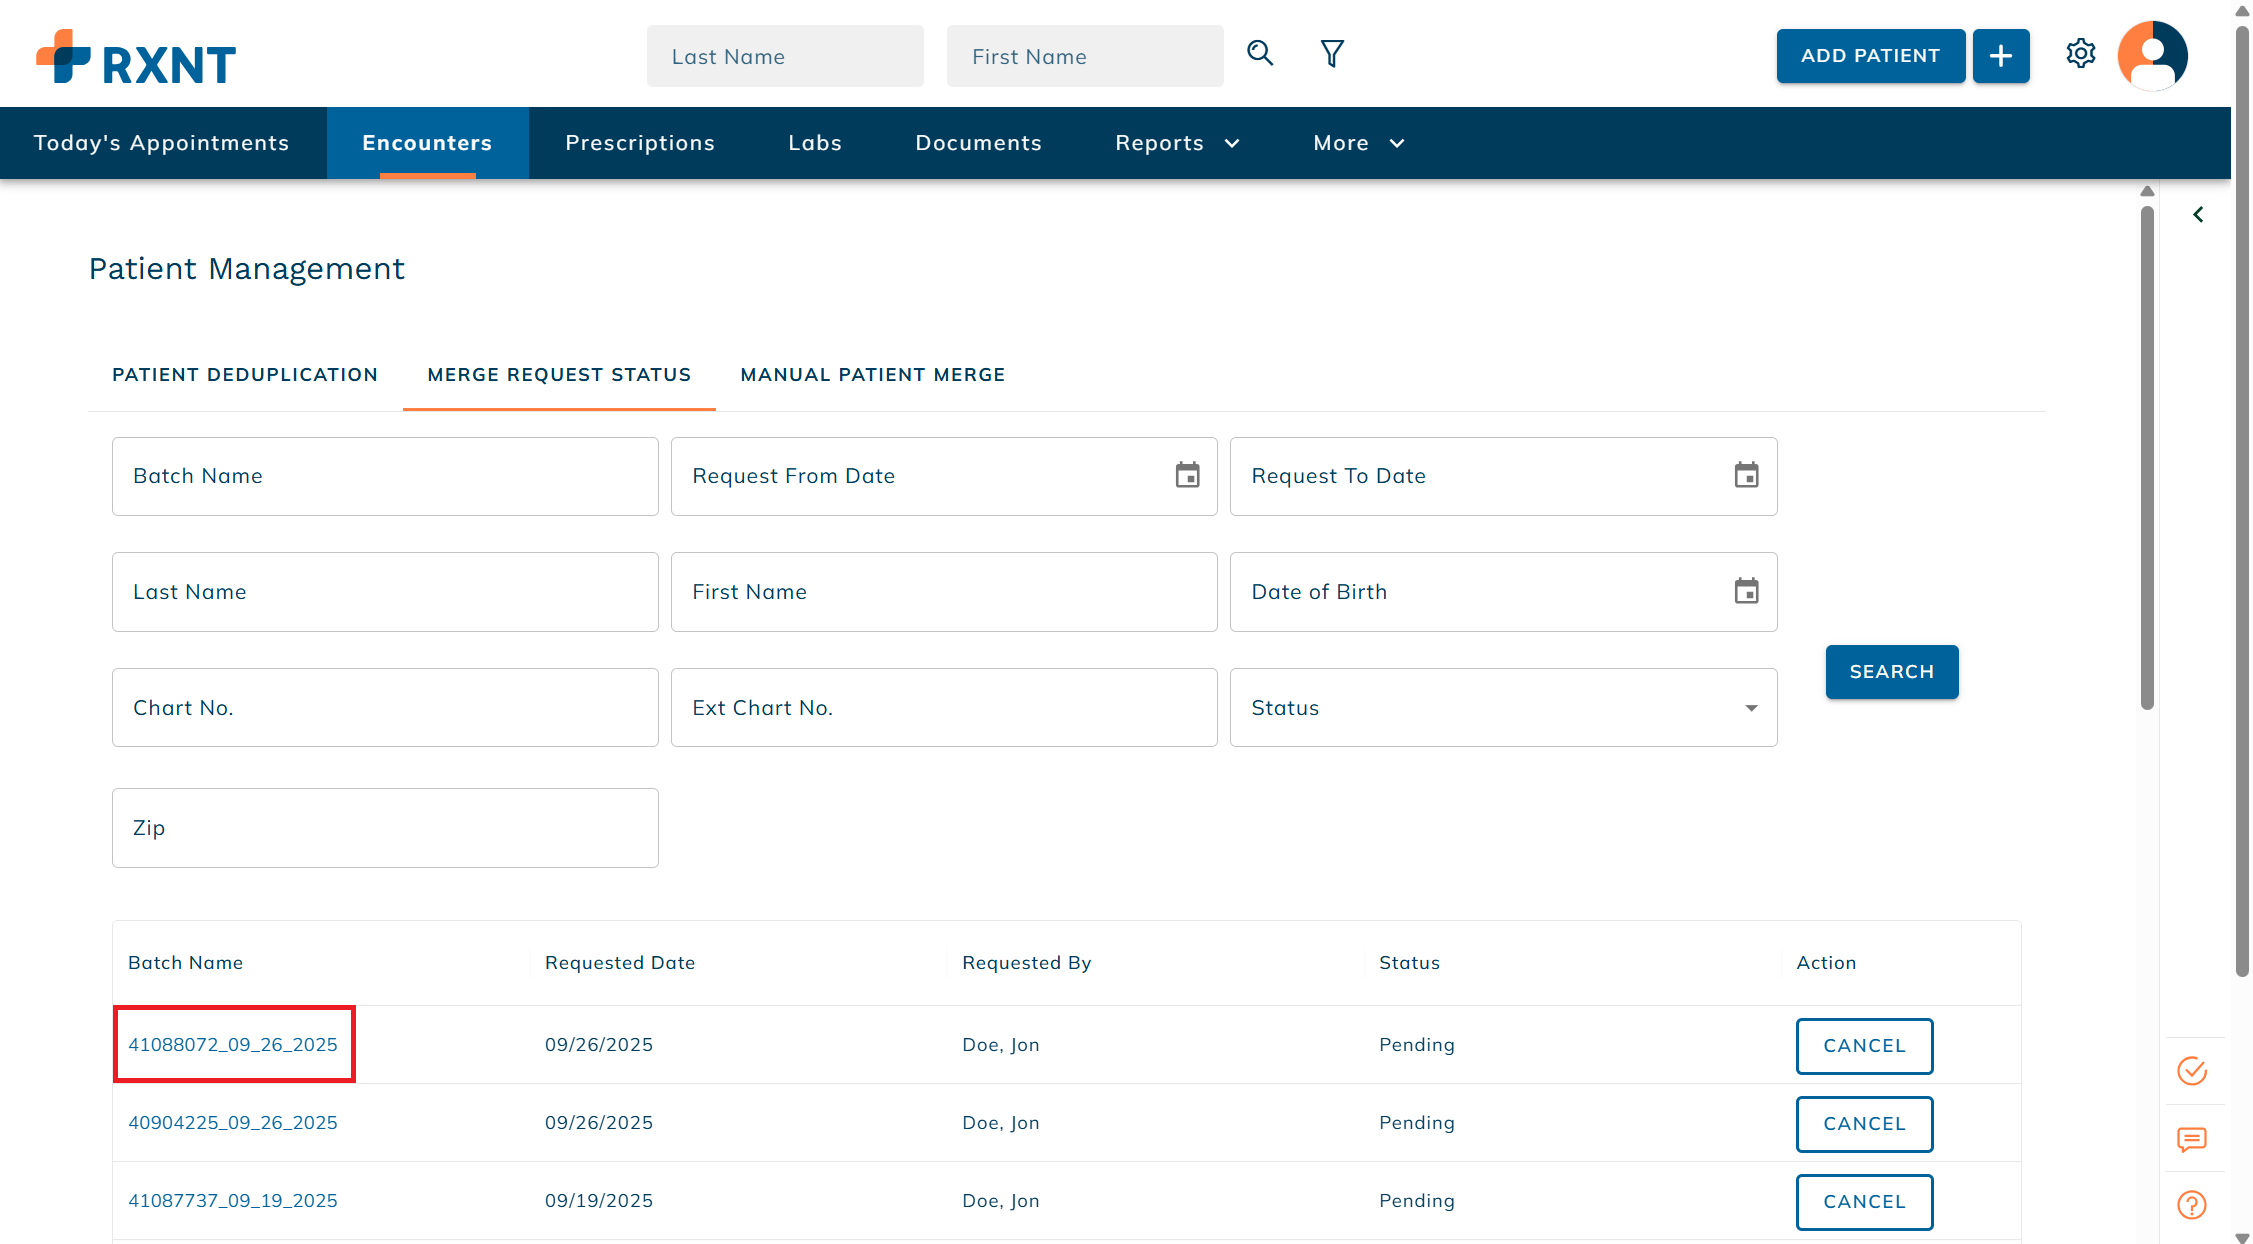Click the orange checkmark tasks icon

(2191, 1071)
